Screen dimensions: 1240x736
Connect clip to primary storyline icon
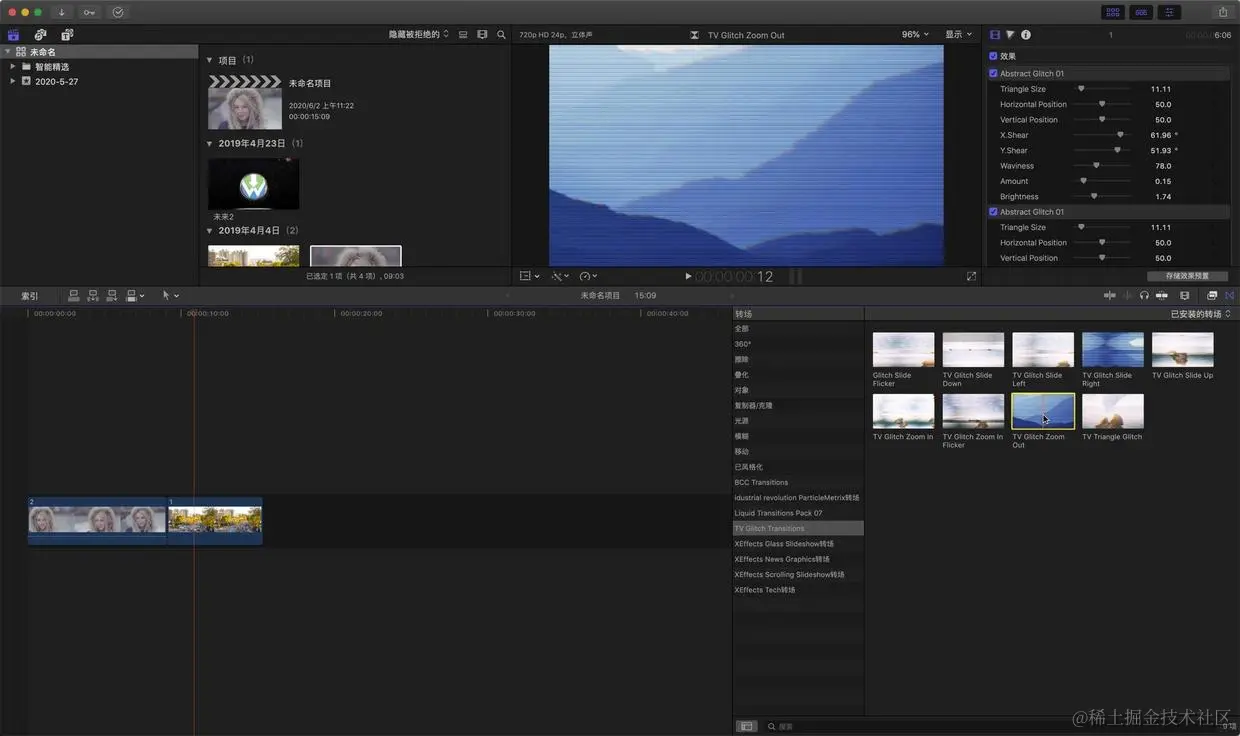pyautogui.click(x=74, y=296)
